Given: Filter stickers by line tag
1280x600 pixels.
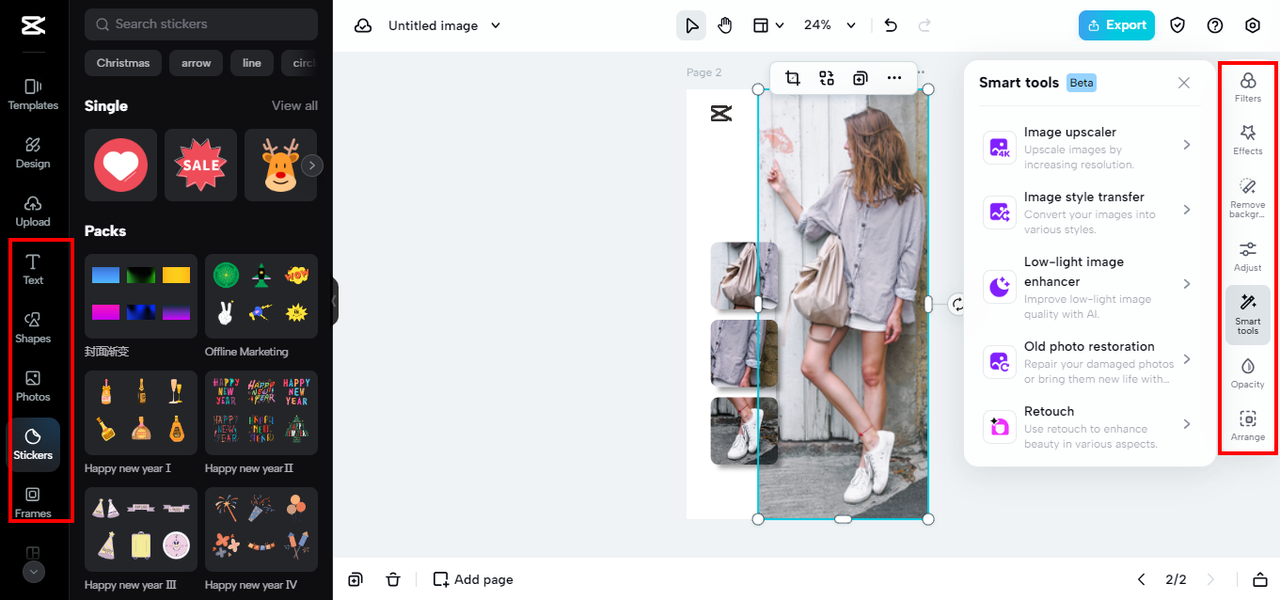Looking at the screenshot, I should 252,63.
